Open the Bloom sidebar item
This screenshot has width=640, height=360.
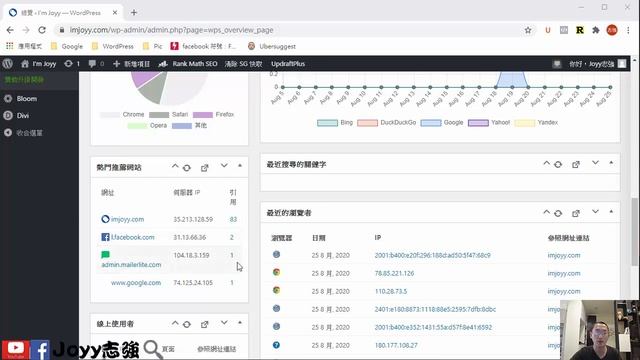27,99
